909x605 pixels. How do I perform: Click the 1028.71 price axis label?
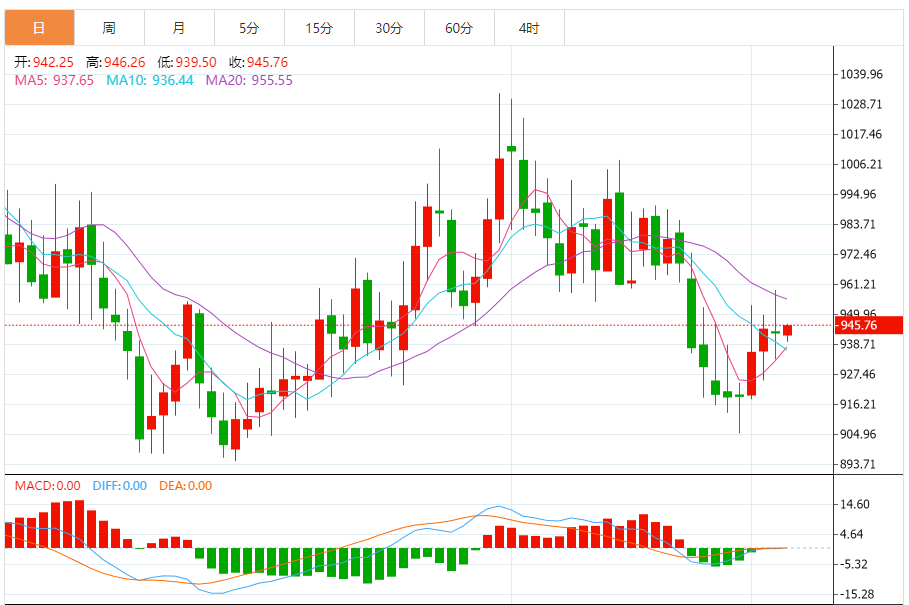861,104
